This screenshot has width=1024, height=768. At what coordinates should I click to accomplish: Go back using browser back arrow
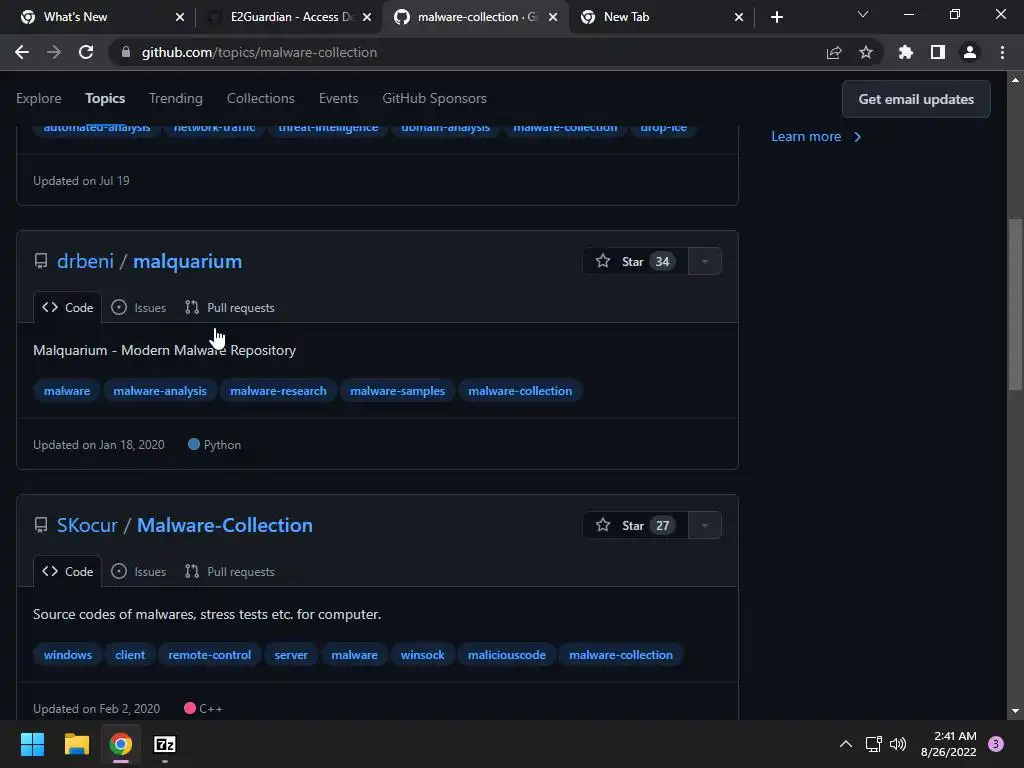[x=22, y=52]
